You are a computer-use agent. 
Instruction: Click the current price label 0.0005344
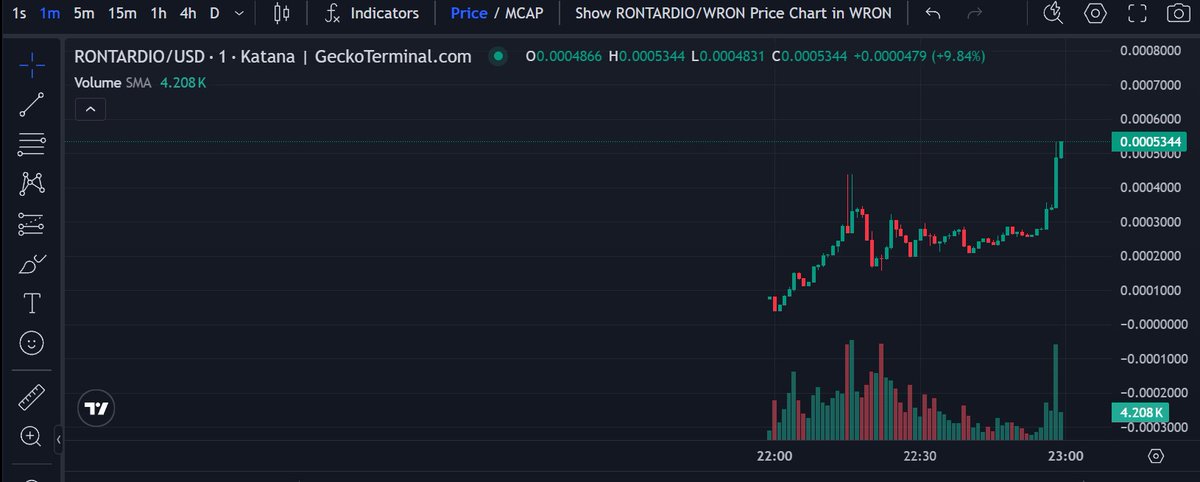pos(1149,142)
